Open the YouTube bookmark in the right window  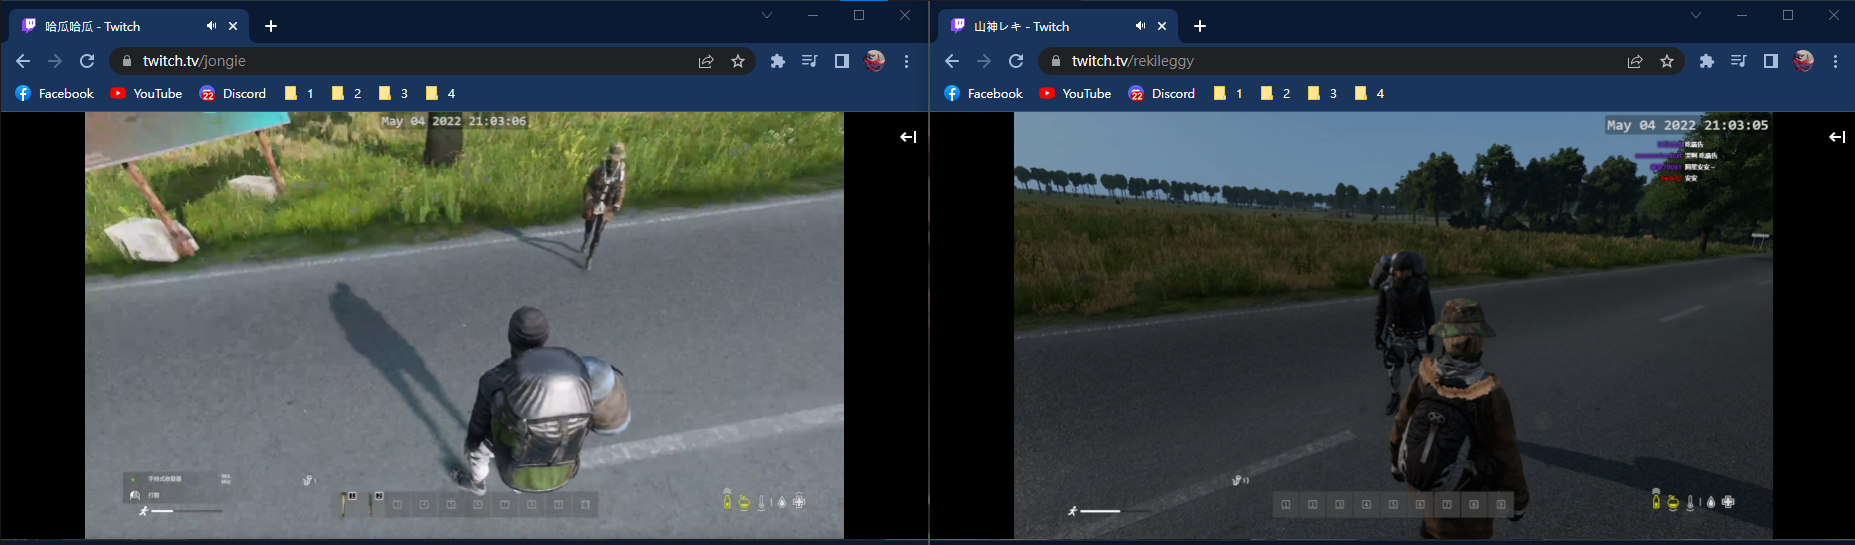1075,93
